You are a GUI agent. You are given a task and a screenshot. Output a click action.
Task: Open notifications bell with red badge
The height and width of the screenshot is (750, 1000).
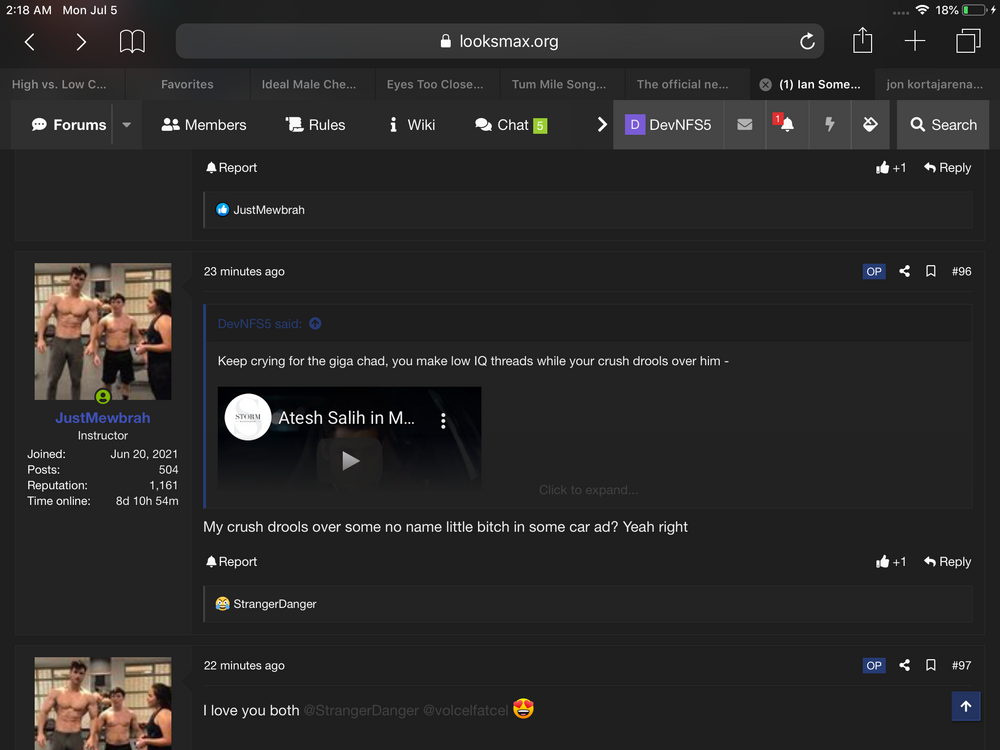(786, 124)
